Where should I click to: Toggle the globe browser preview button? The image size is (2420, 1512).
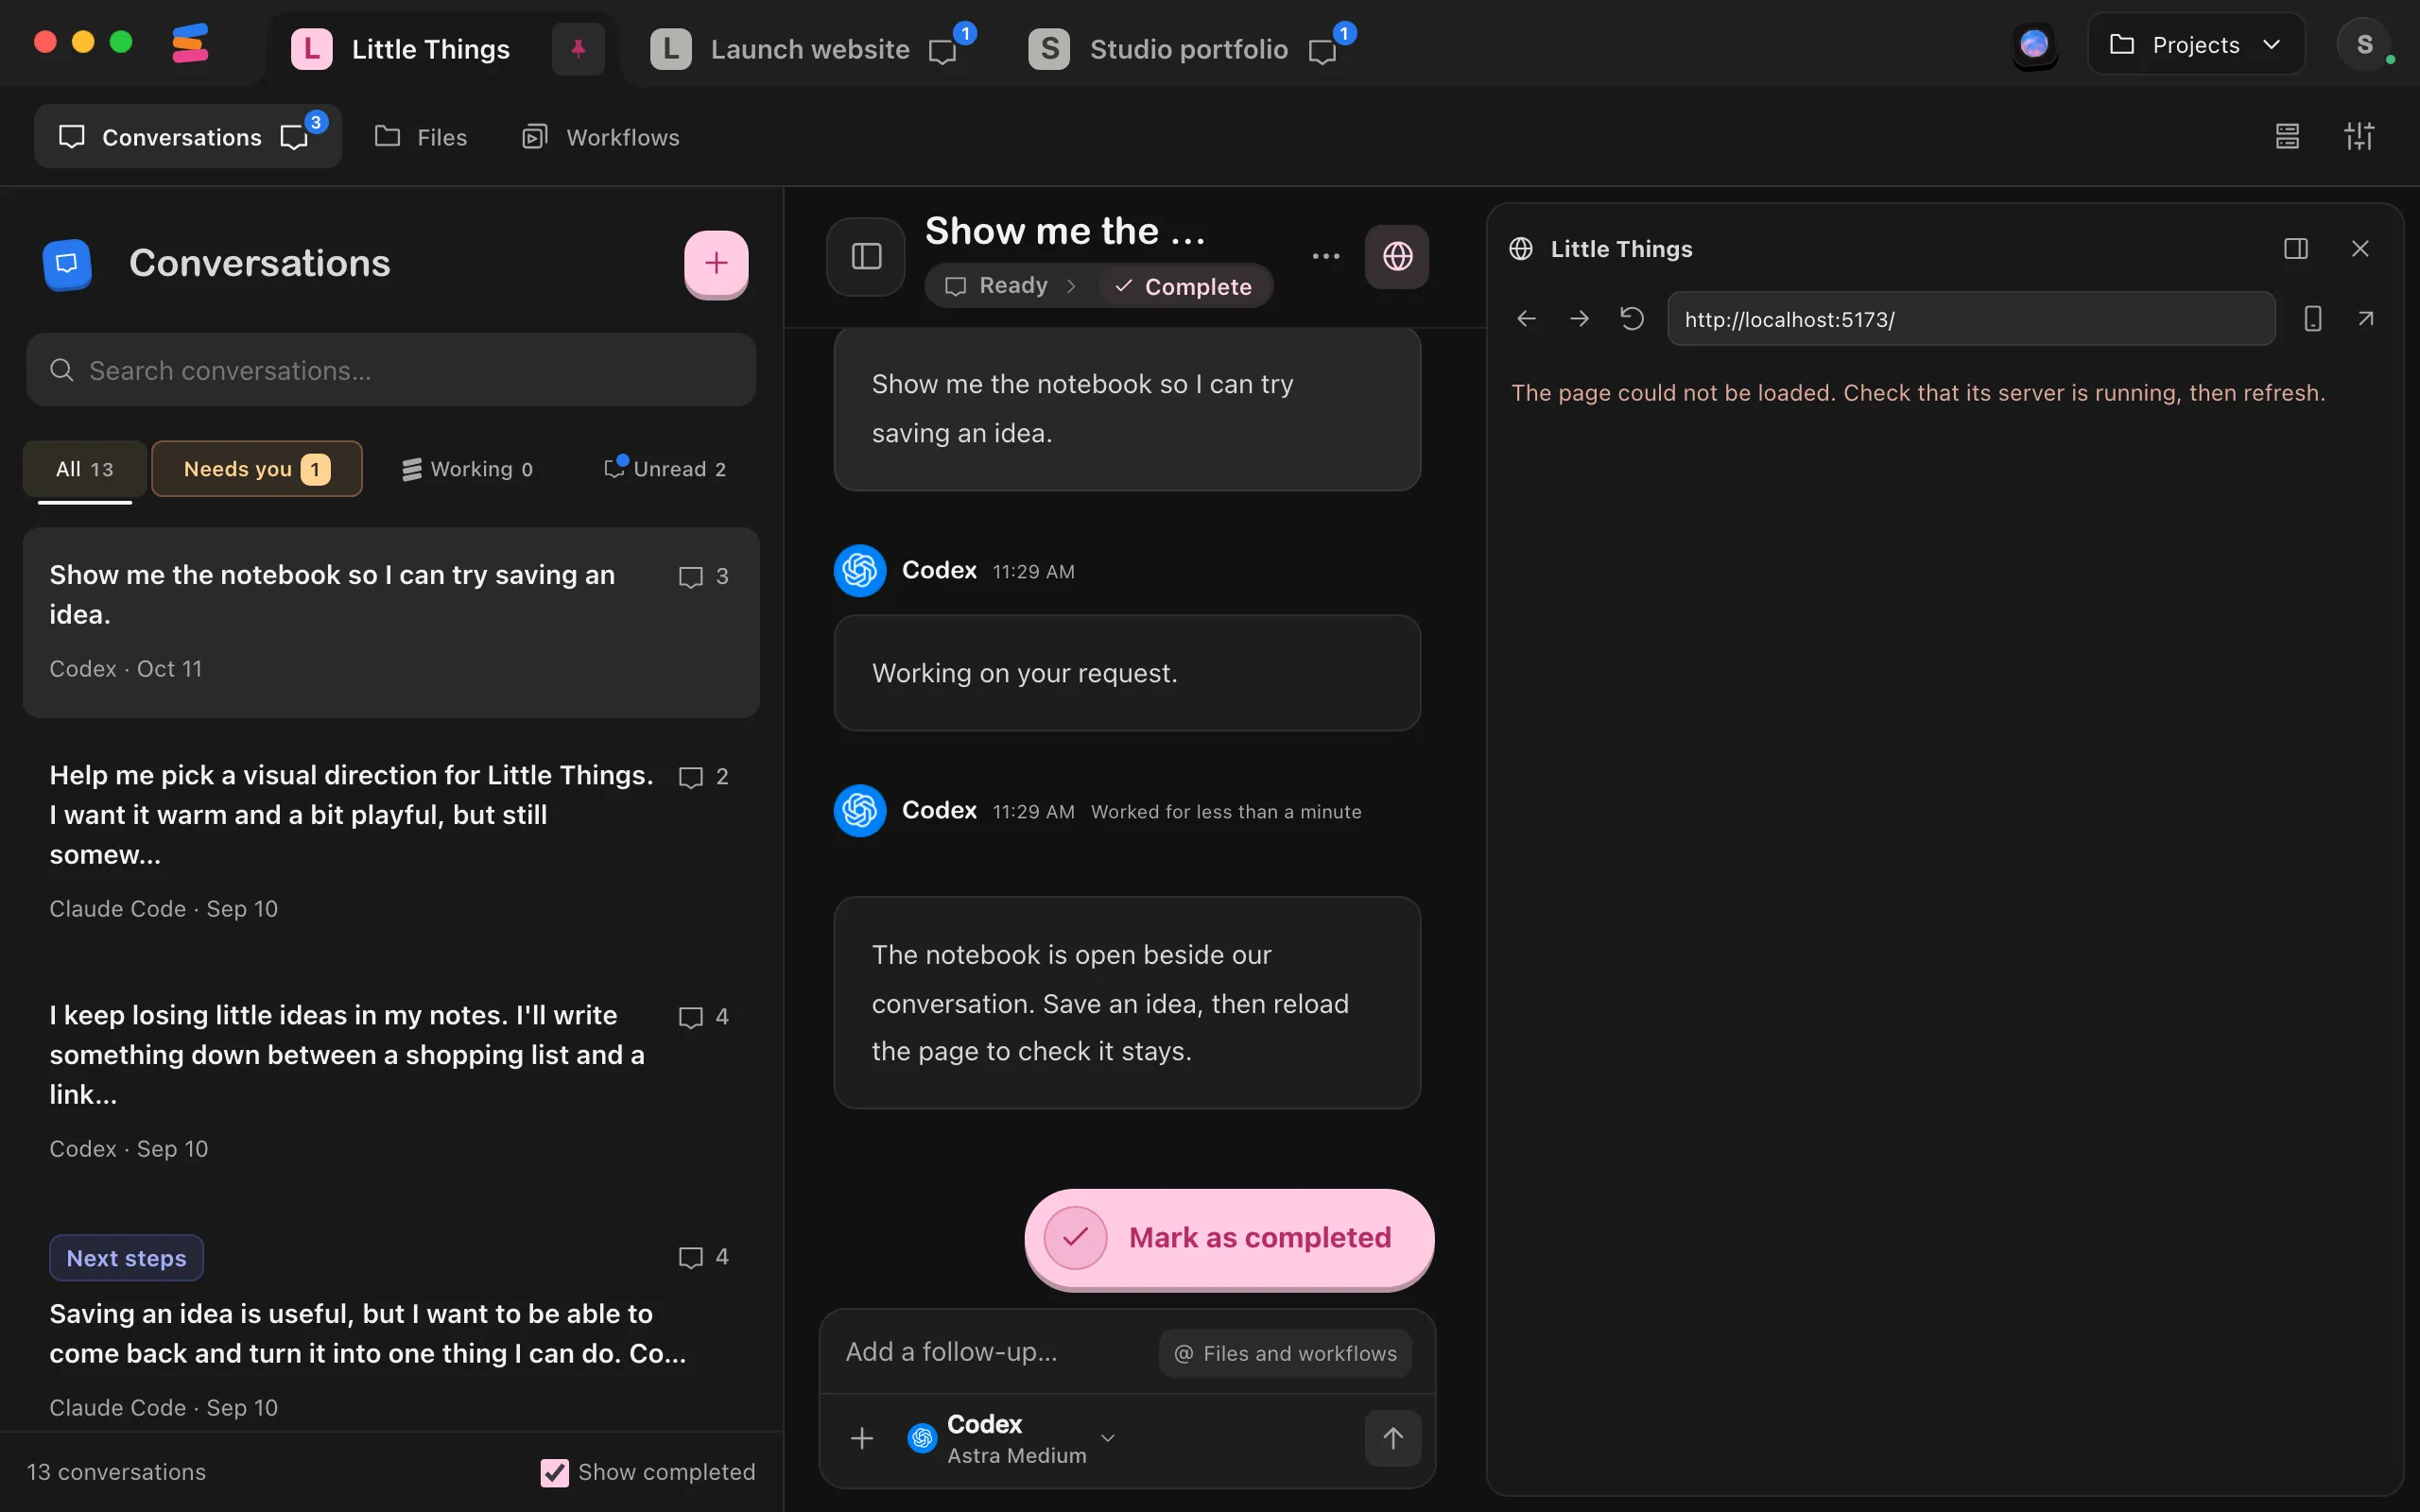[x=1397, y=256]
